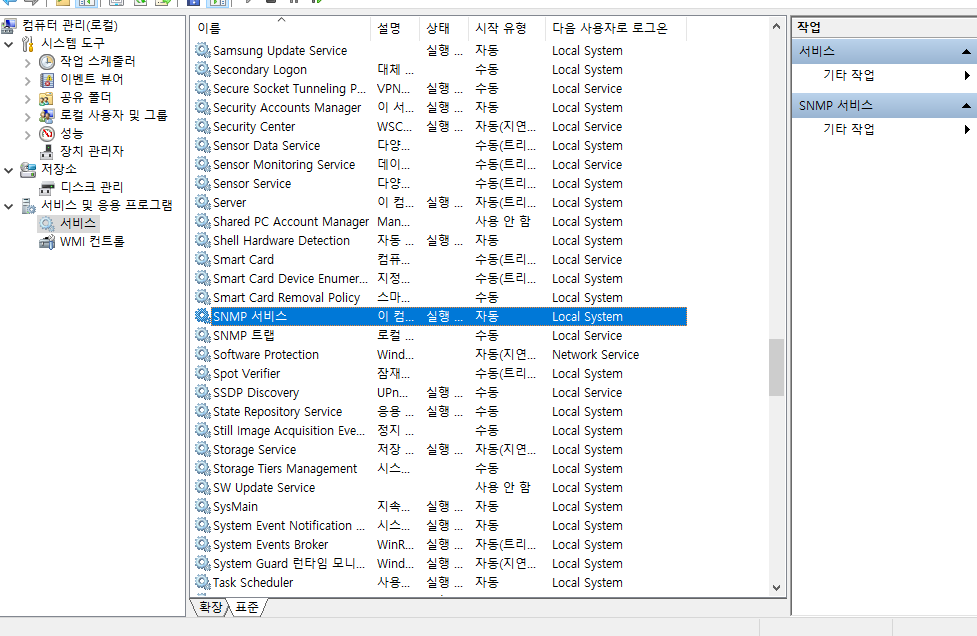977x636 pixels.
Task: Select the Shell Hardware Detection service row
Action: 440,240
